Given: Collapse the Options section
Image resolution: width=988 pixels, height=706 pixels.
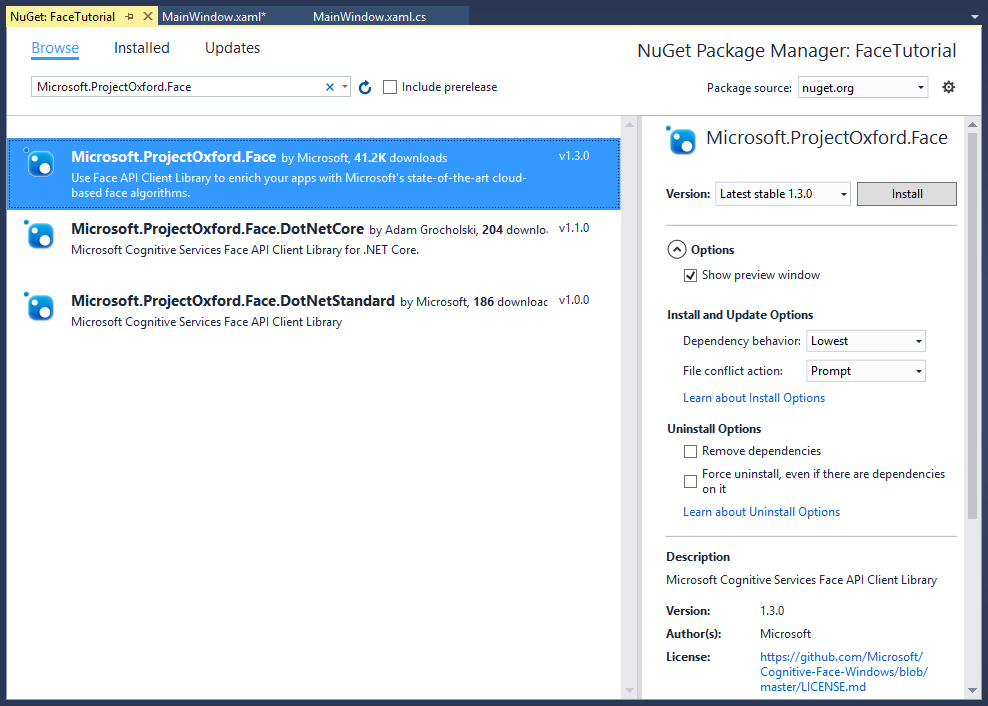Looking at the screenshot, I should [x=676, y=250].
